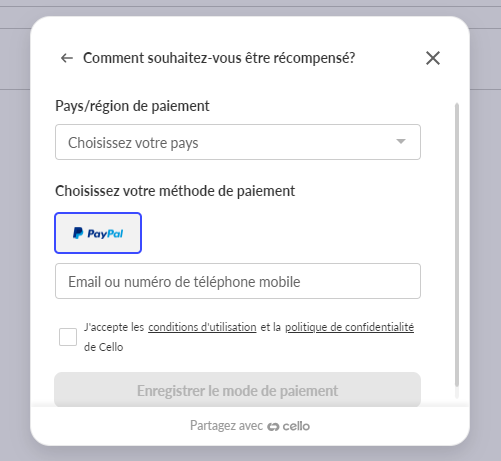Click the 'cello' wordmark in footer

(x=296, y=426)
